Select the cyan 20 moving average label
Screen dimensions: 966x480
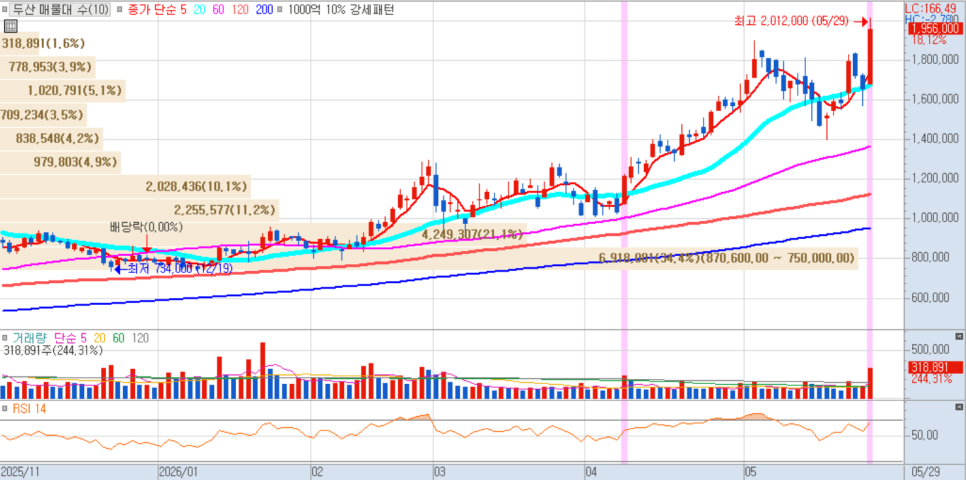[201, 9]
